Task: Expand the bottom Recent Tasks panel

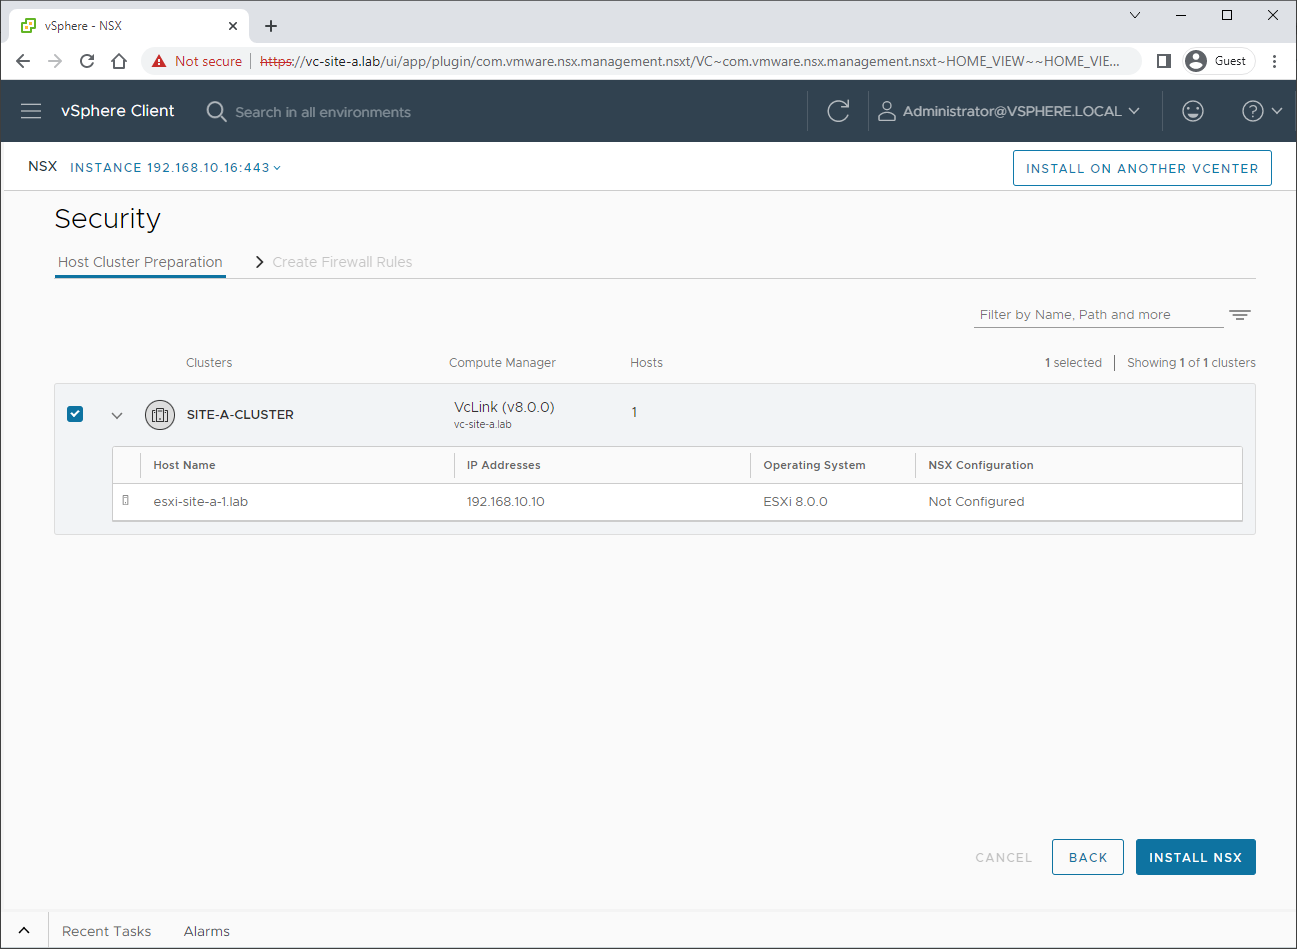Action: (x=24, y=931)
